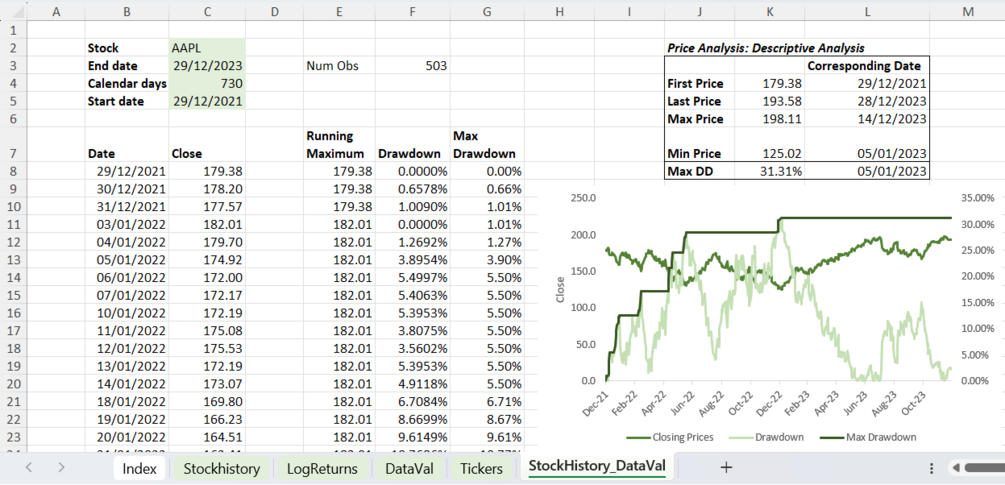This screenshot has width=1005, height=485.
Task: Select date cell 05/01/2022
Action: coord(127,259)
